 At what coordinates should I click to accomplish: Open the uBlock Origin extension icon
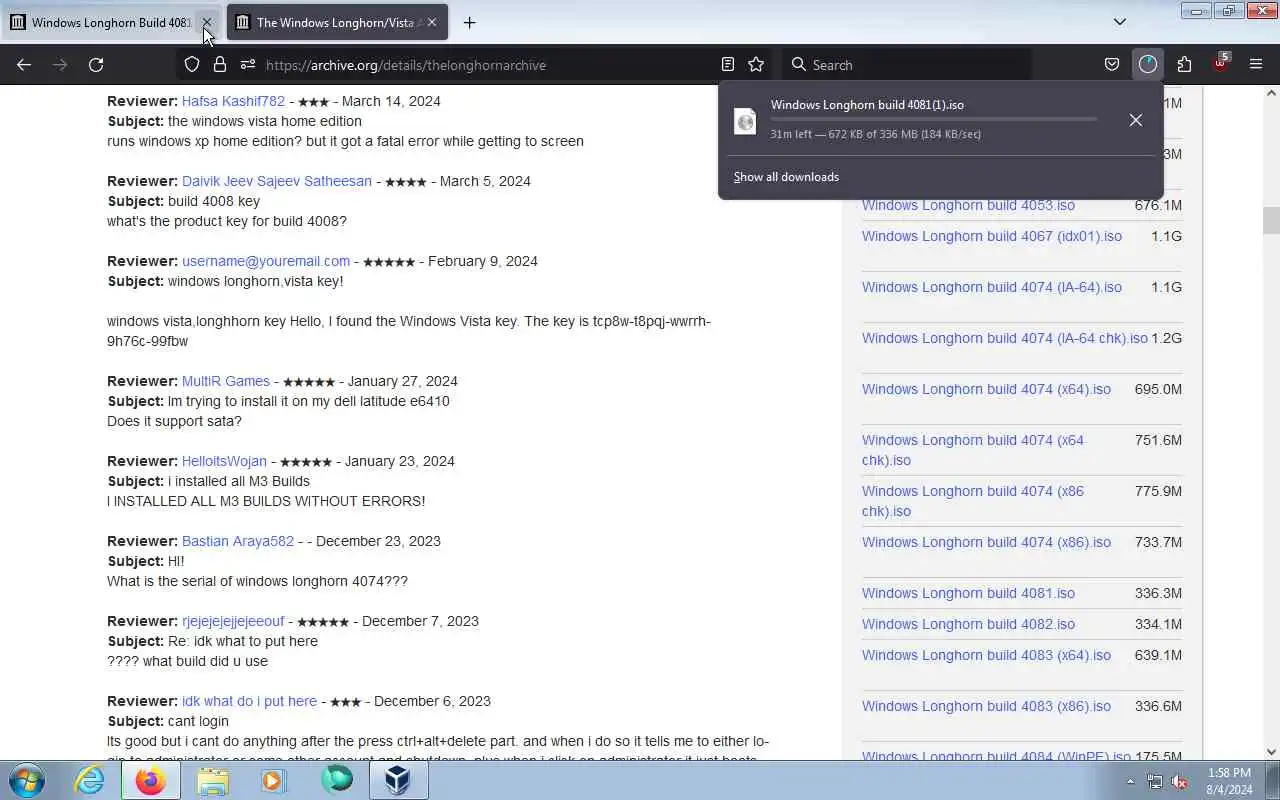click(x=1220, y=63)
